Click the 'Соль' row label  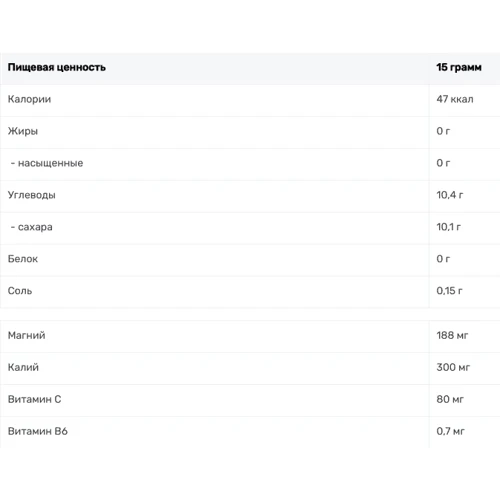(x=20, y=291)
